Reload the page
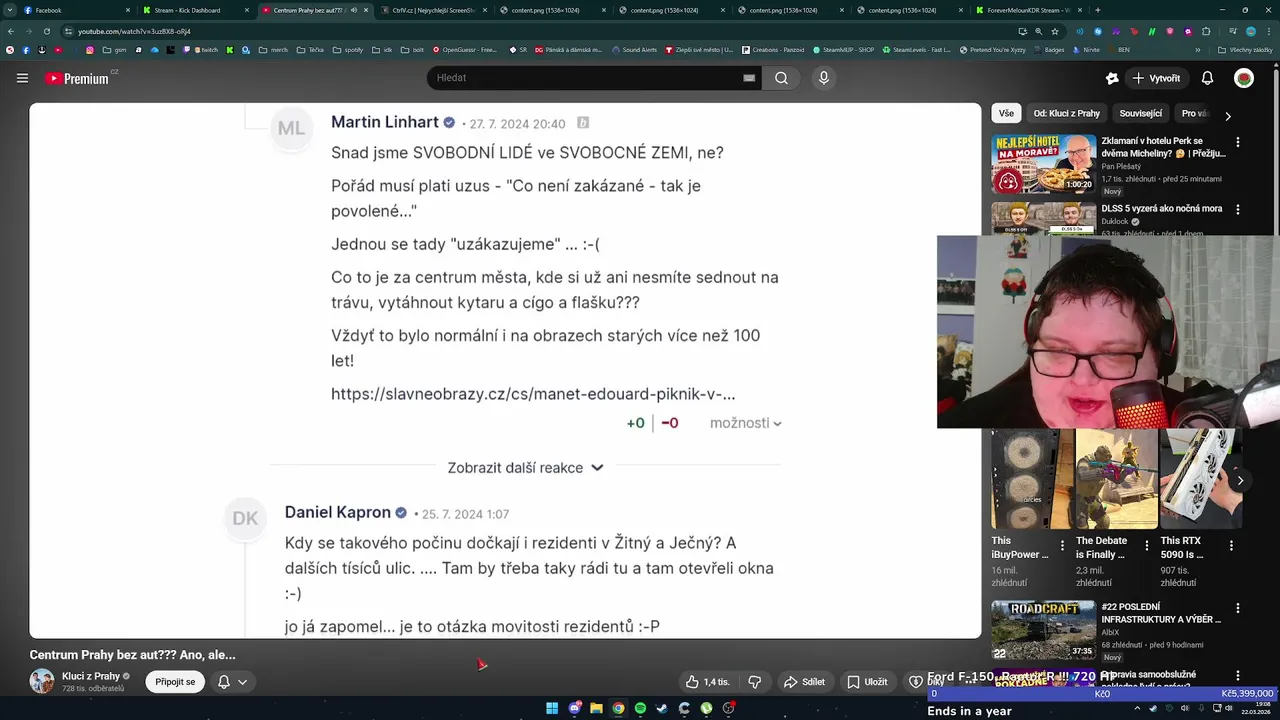The image size is (1280, 720). [47, 32]
